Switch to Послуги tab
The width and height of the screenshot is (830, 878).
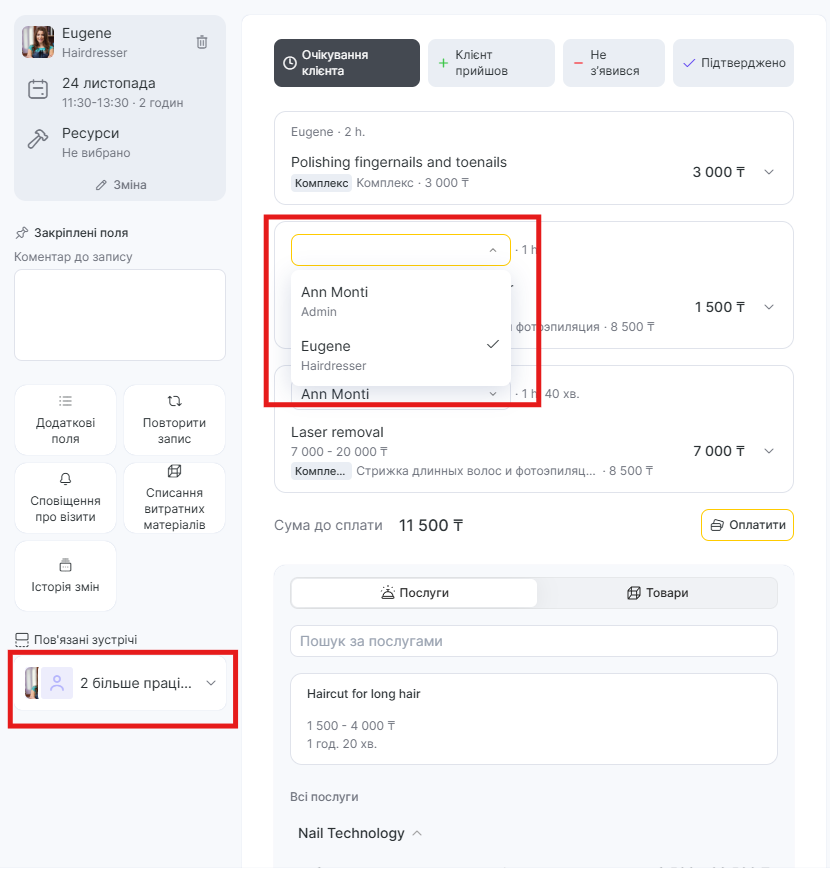(x=414, y=593)
